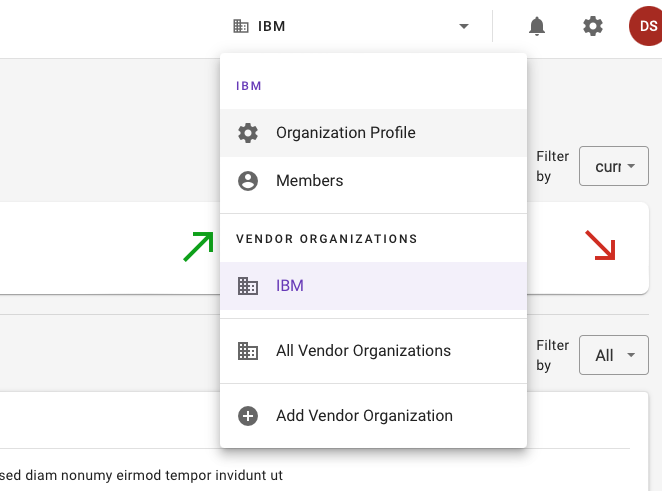Click the Organization Profile gear icon
This screenshot has width=662, height=491.
coord(248,133)
